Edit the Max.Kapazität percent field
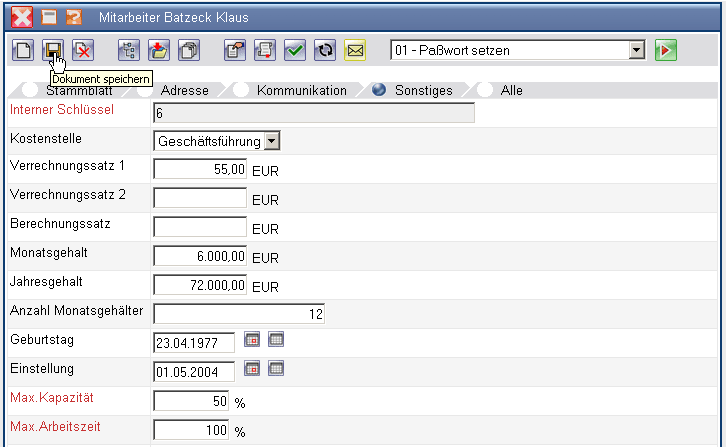The width and height of the screenshot is (726, 447). [x=191, y=401]
